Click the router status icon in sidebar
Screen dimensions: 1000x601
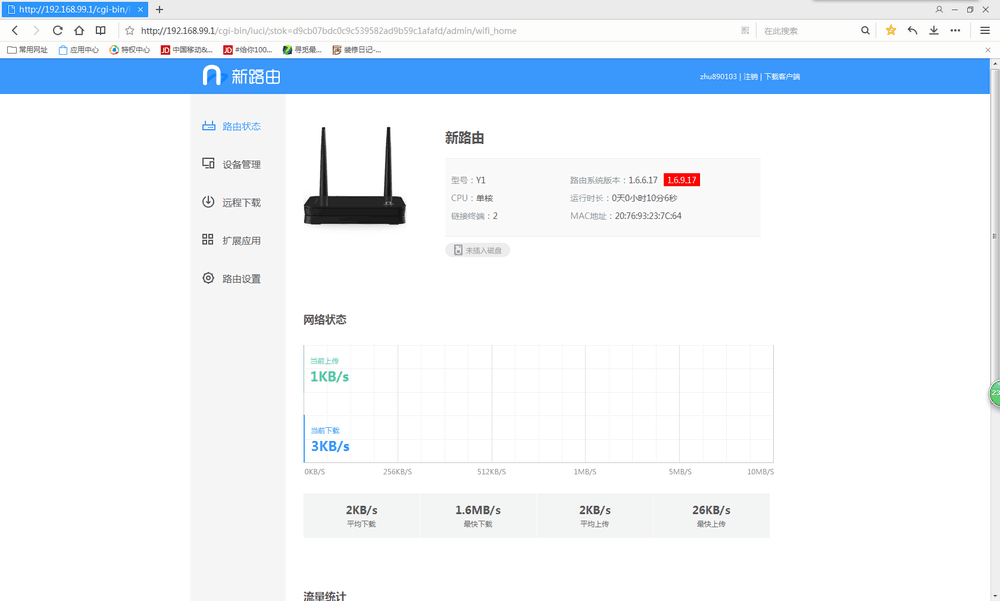click(x=209, y=126)
